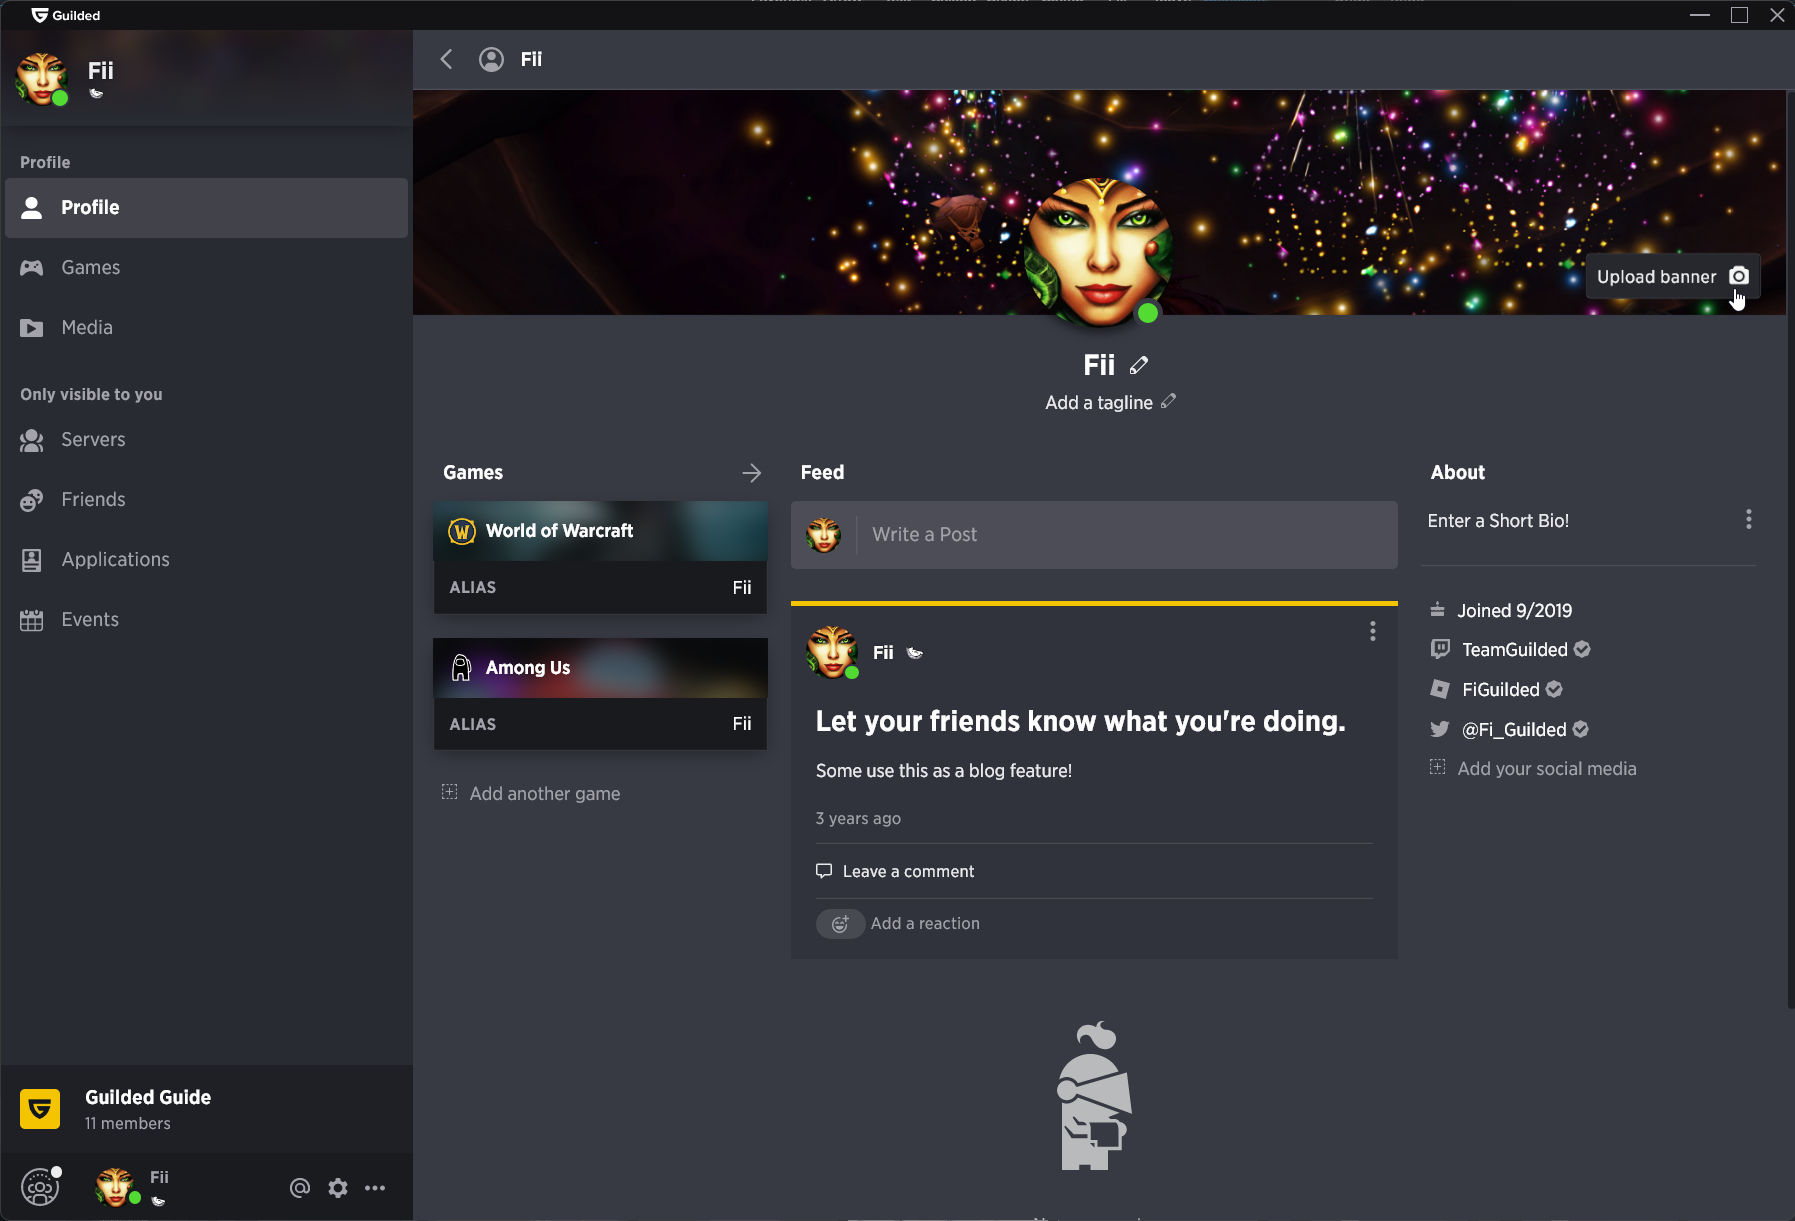Click the vertical scrollbar on right edge
This screenshot has width=1795, height=1221.
pyautogui.click(x=1790, y=550)
